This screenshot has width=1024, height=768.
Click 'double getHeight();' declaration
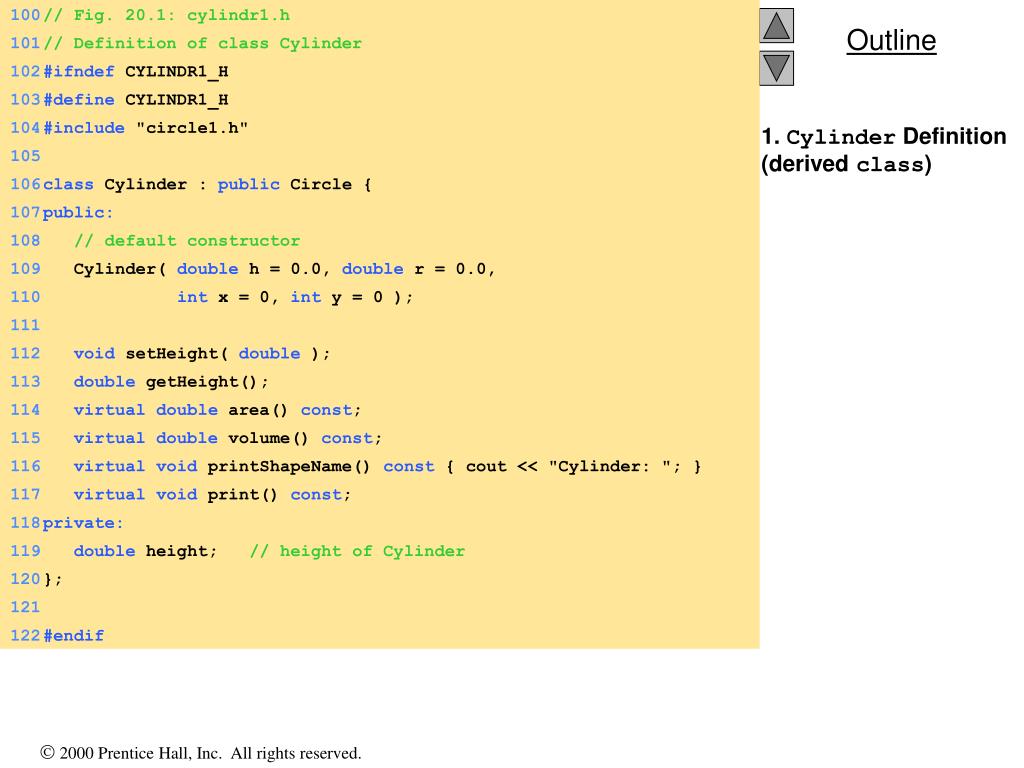(171, 382)
